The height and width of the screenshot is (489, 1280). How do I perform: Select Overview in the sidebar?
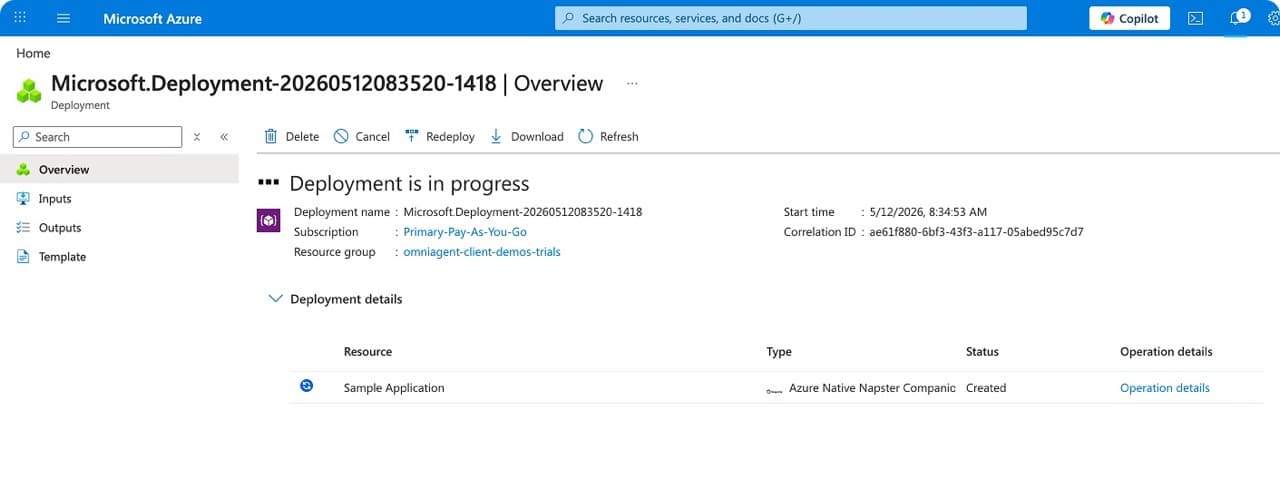(x=119, y=170)
